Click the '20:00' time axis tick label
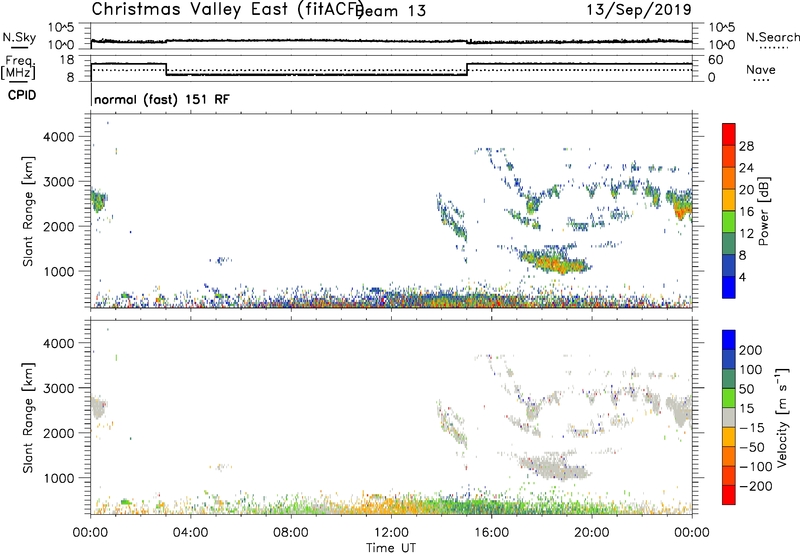Screen dimensions: 800x554 click(x=592, y=533)
